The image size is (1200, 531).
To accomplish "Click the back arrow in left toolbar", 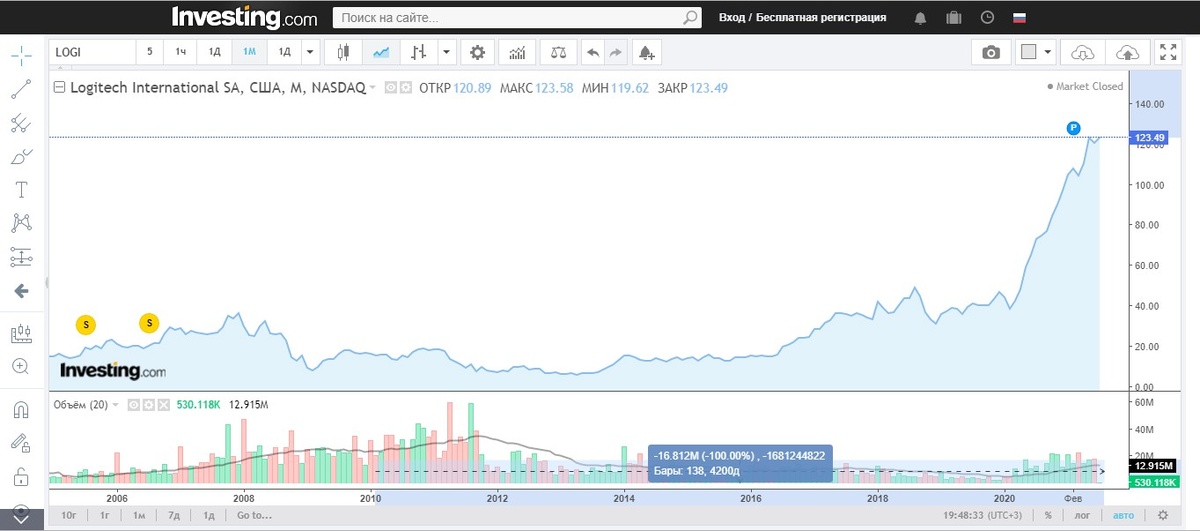I will tap(21, 291).
